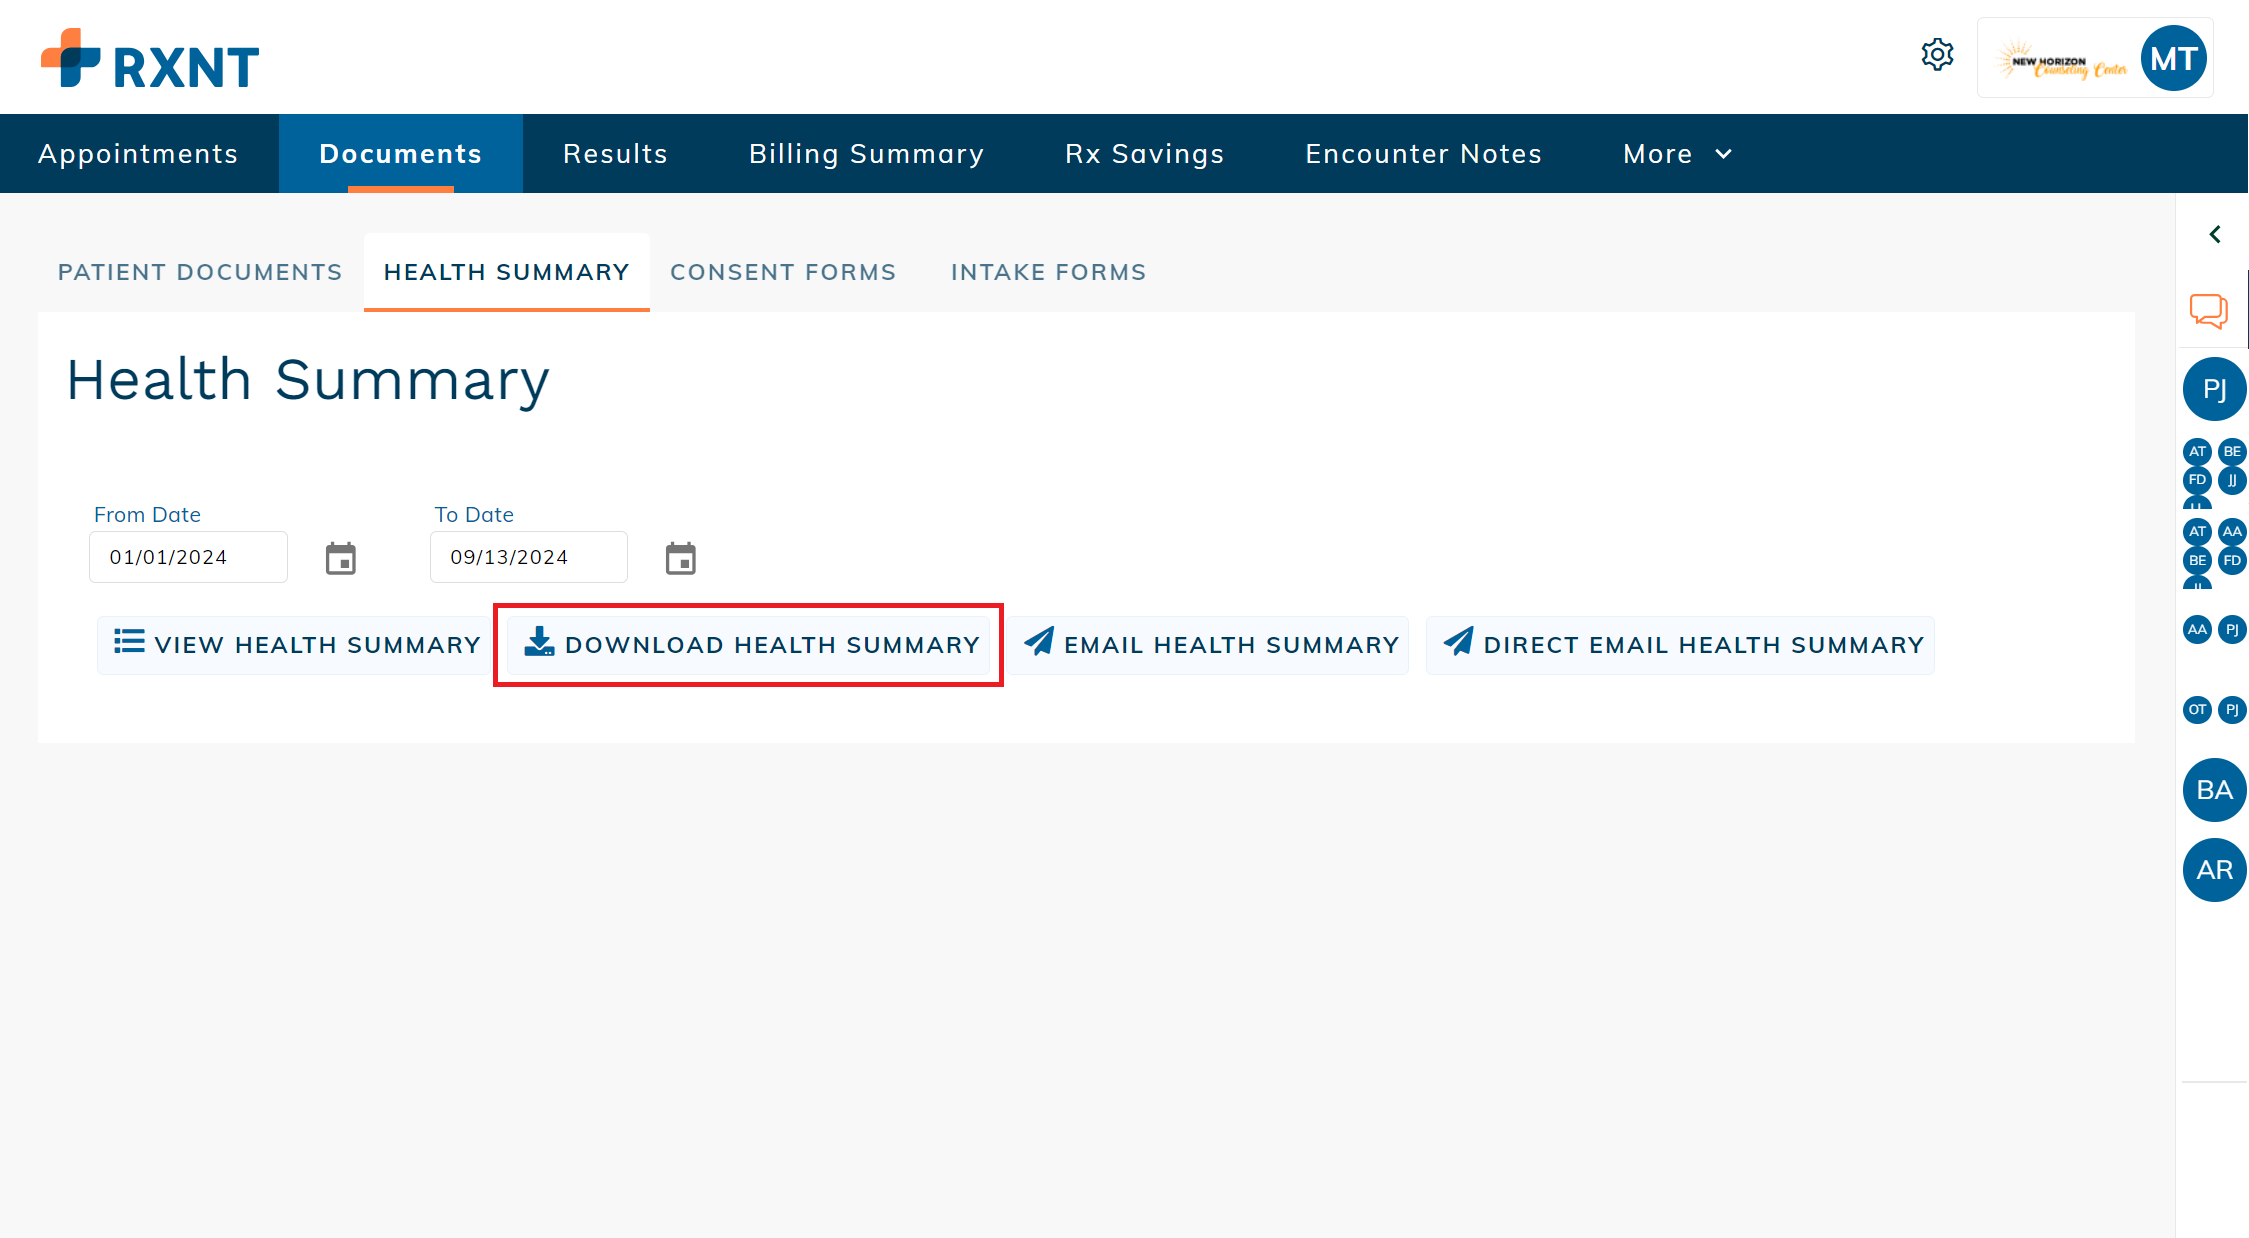Screen dimensions: 2249x1238
Task: Open the chat messages icon
Action: coord(2208,310)
